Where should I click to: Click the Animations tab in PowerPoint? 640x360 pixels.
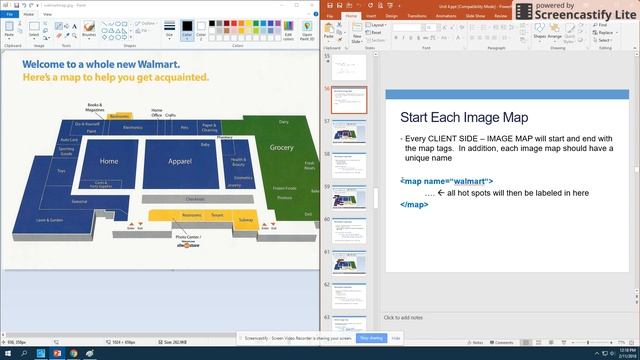[446, 16]
